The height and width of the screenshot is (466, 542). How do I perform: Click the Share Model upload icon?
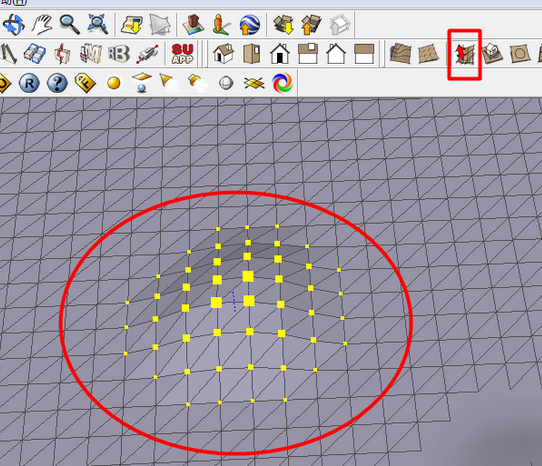tap(311, 25)
